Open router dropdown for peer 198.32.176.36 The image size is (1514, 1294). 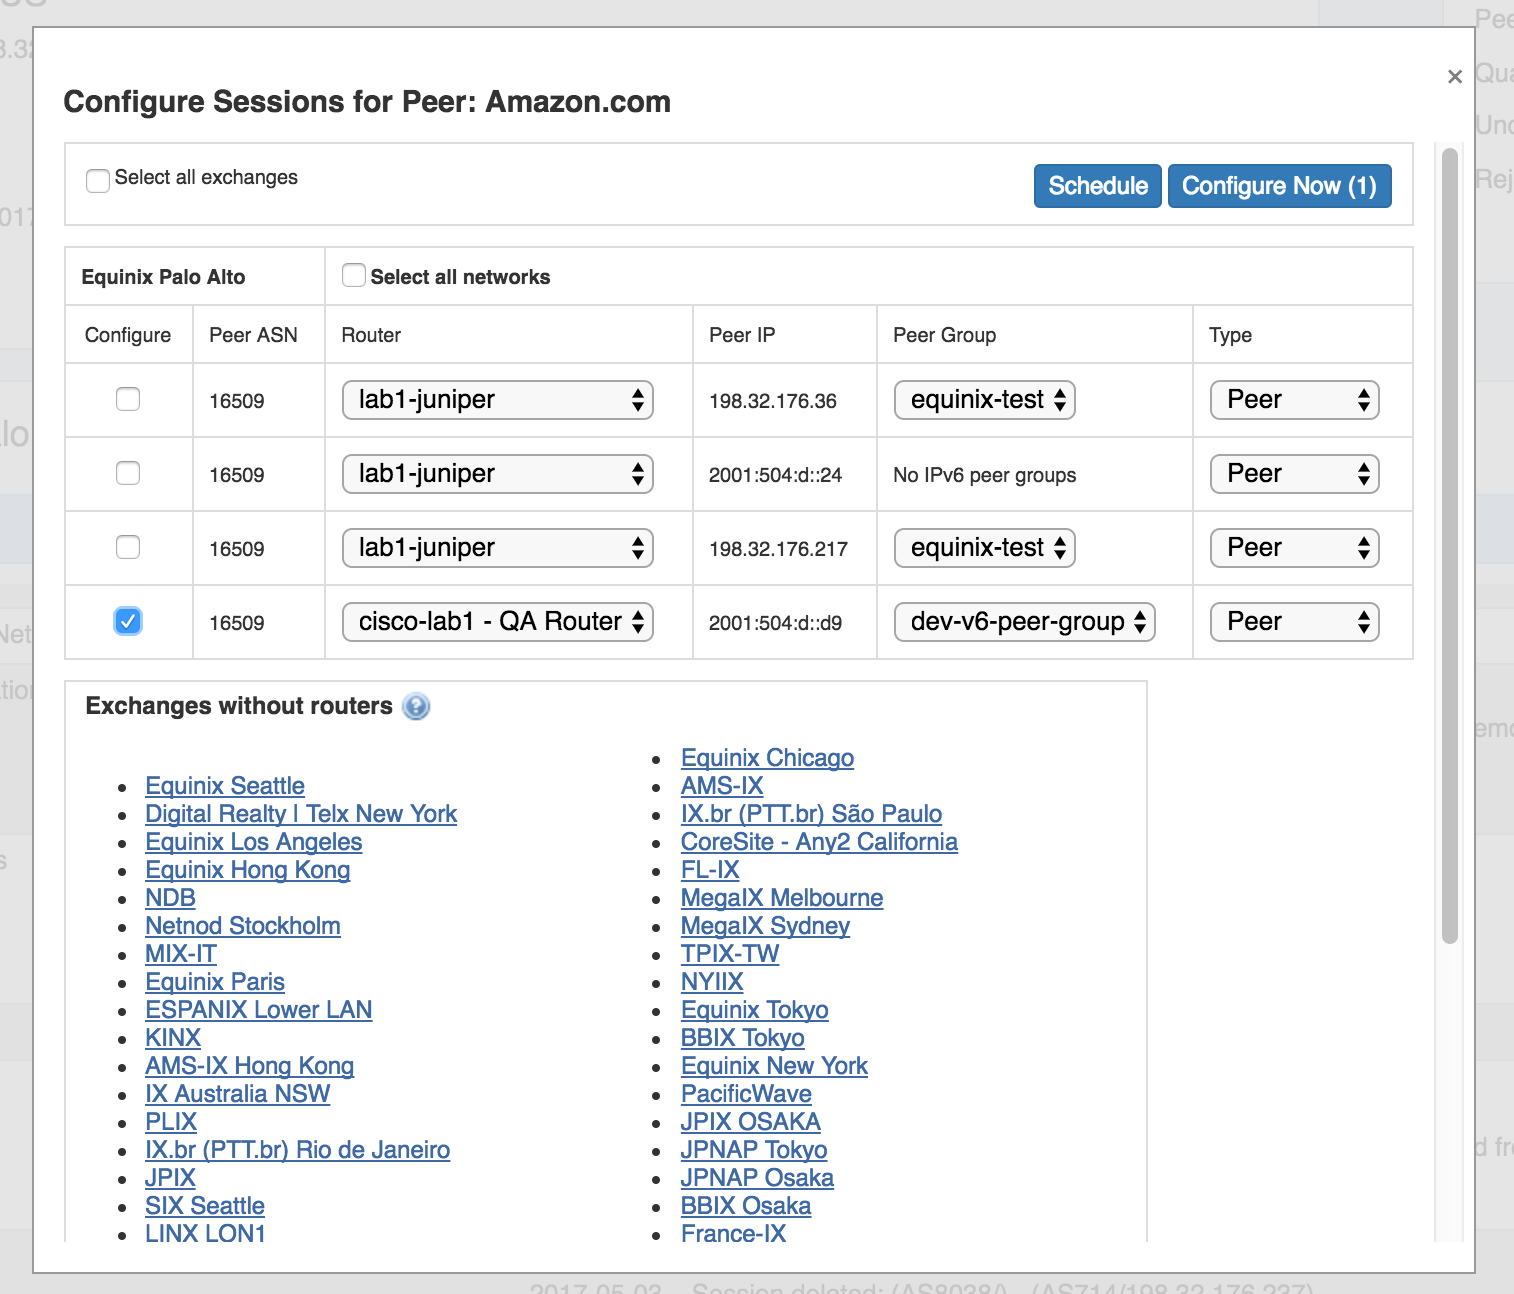pos(497,400)
